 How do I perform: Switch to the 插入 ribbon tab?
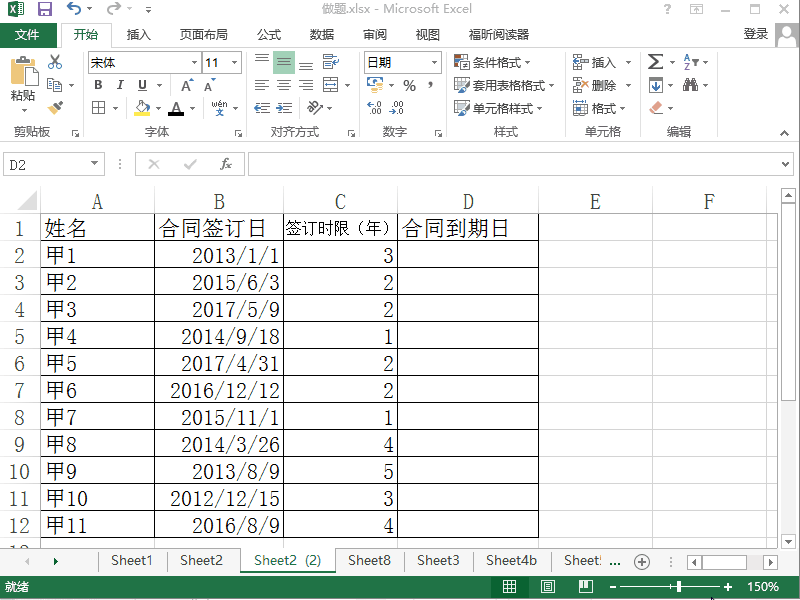[x=139, y=34]
